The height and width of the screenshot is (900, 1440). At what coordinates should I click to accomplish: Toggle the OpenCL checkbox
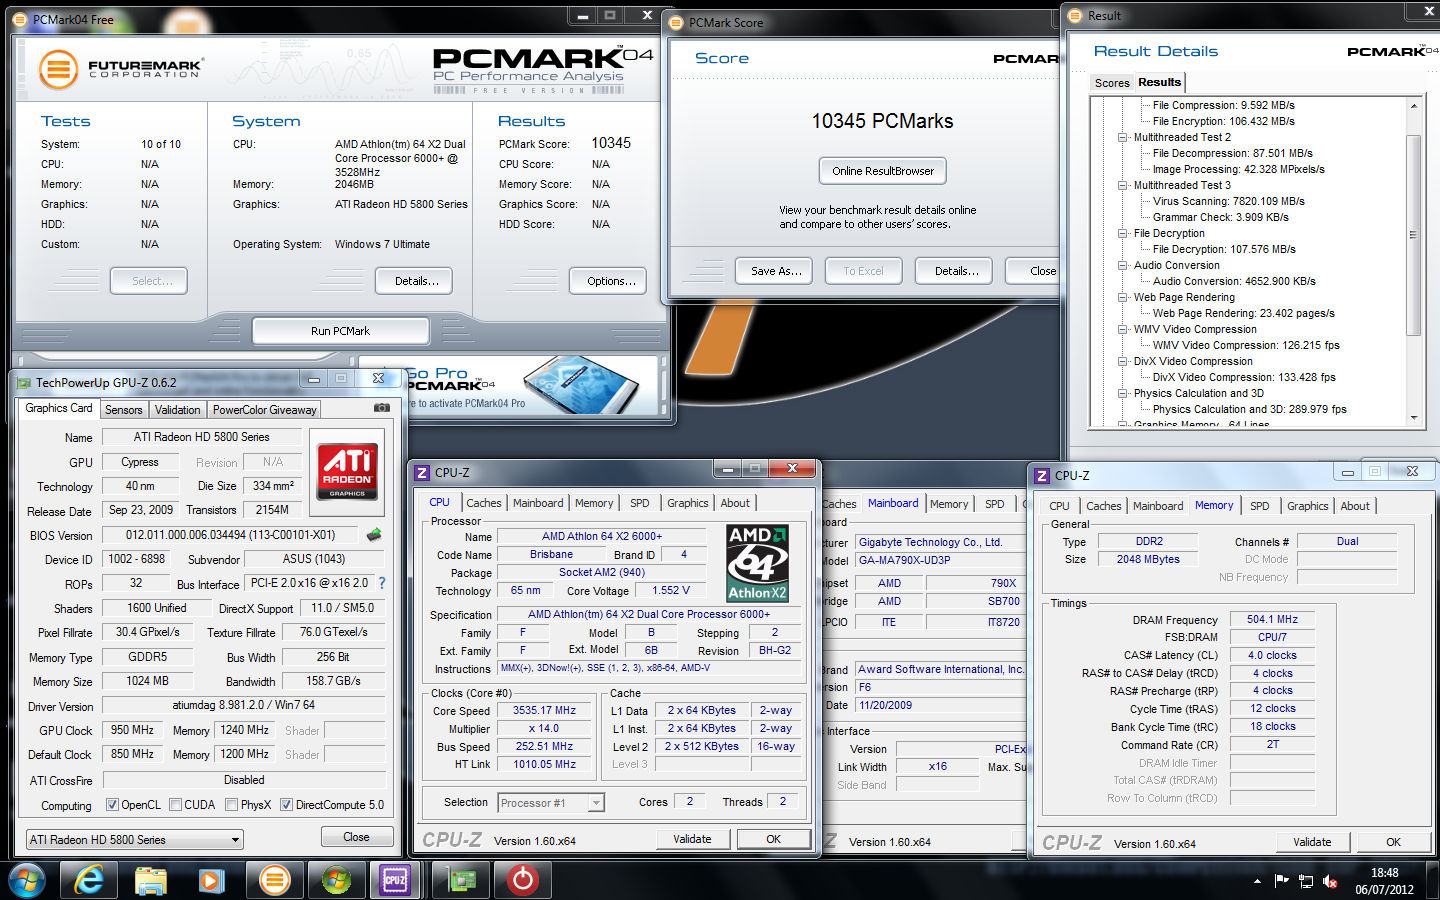pyautogui.click(x=112, y=804)
